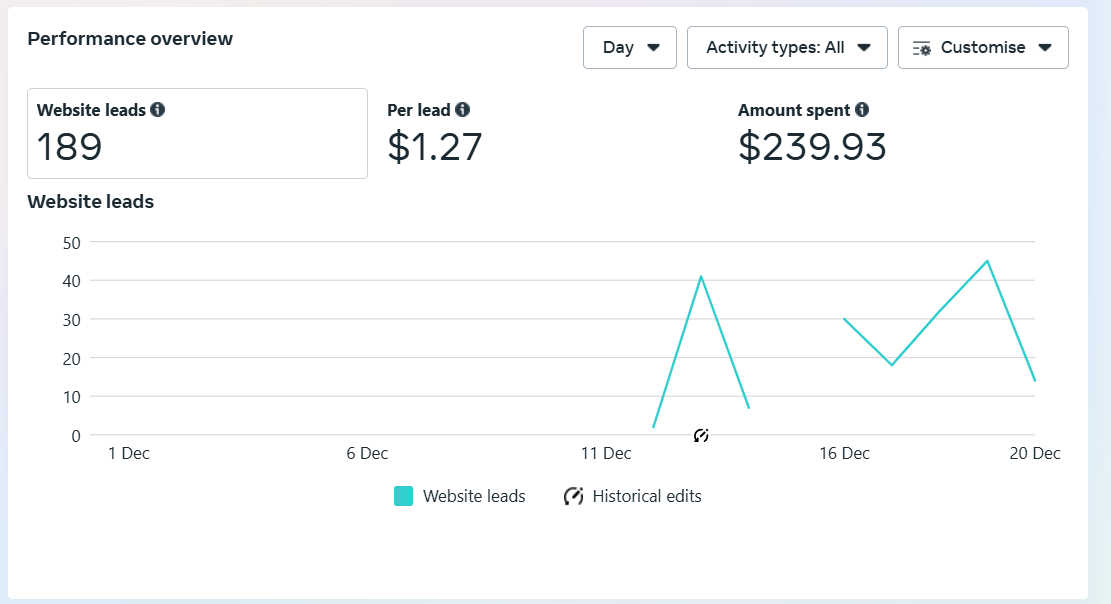Screen dimensions: 1111x604
Task: Toggle the Historical edits legend label
Action: point(647,496)
